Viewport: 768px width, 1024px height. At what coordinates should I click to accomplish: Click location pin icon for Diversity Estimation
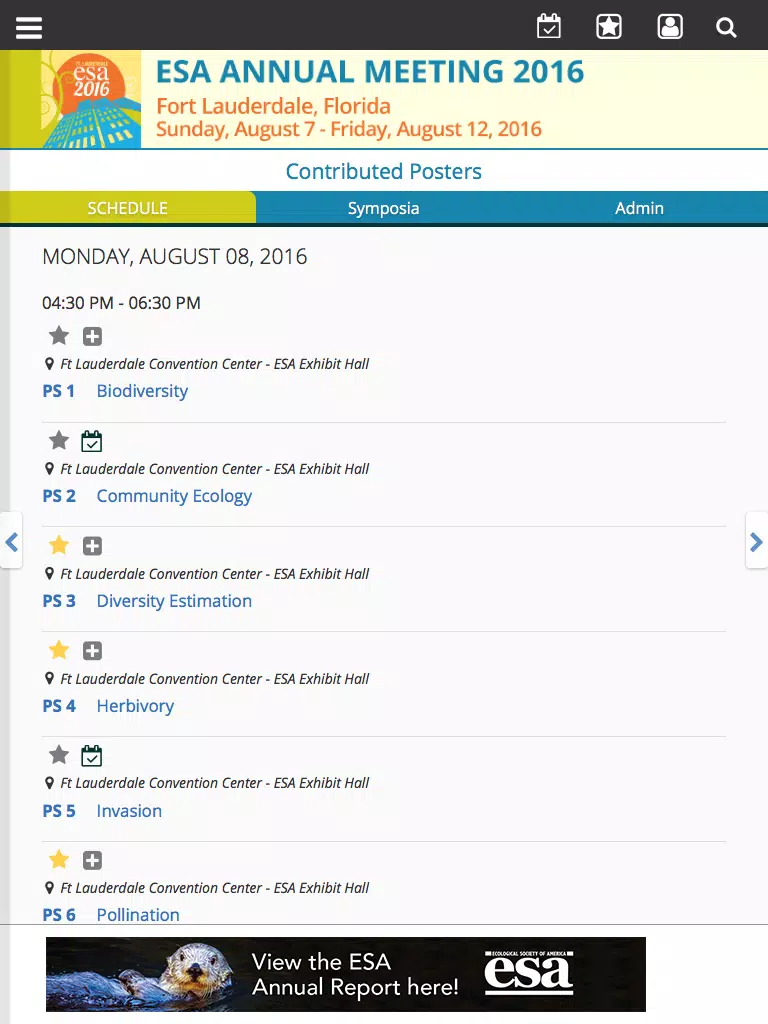point(49,574)
